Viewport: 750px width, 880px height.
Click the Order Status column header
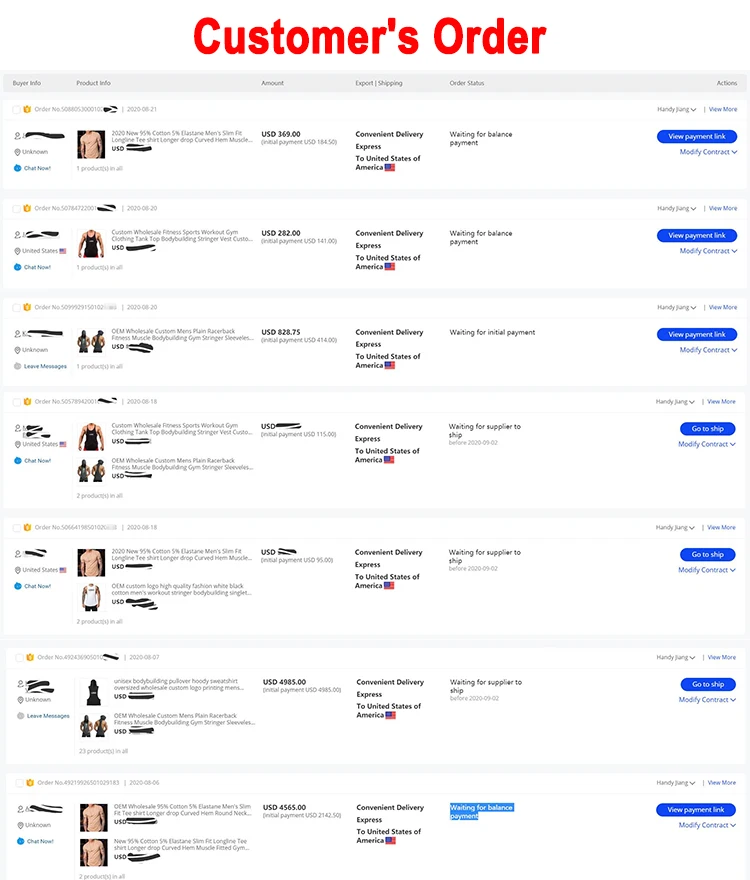(x=467, y=83)
